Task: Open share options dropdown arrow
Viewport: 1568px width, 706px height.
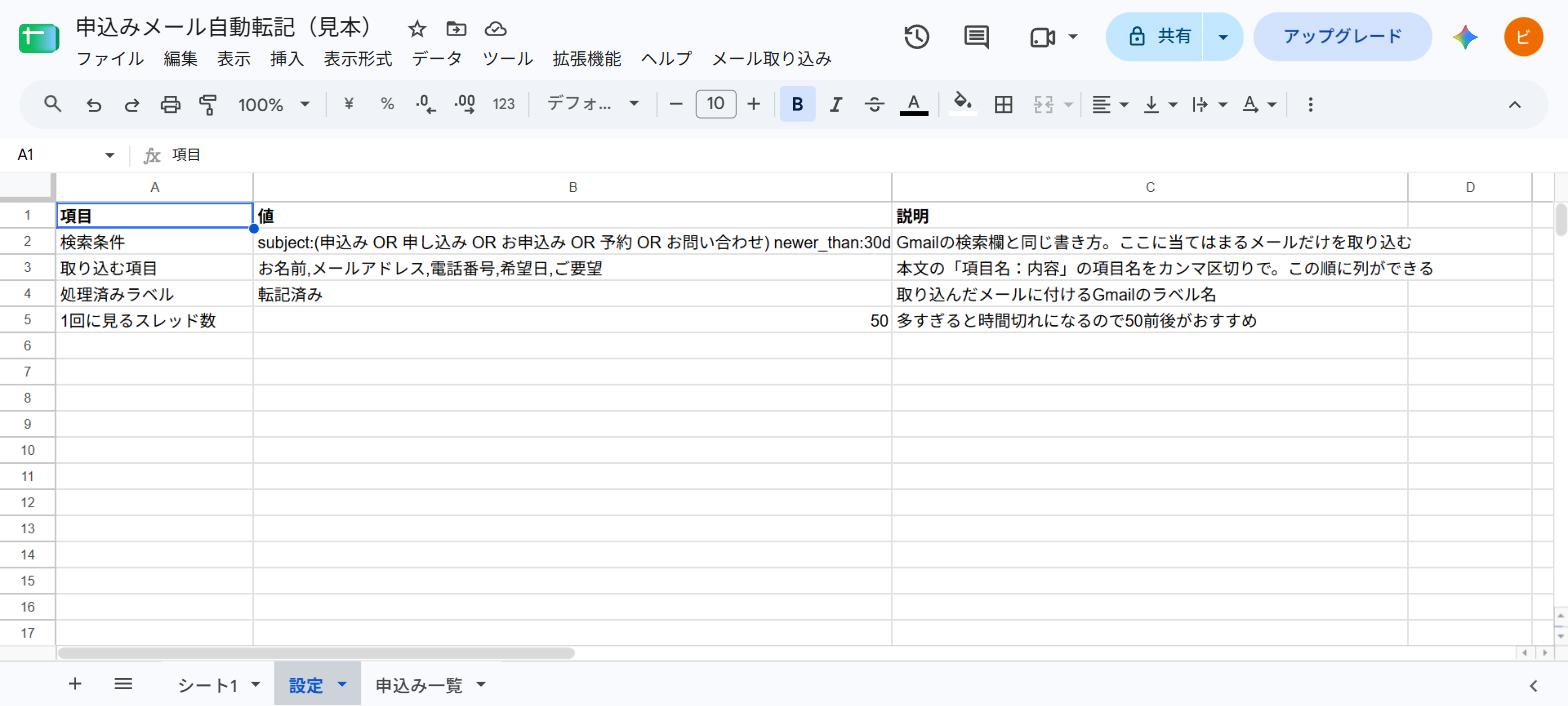Action: point(1223,37)
